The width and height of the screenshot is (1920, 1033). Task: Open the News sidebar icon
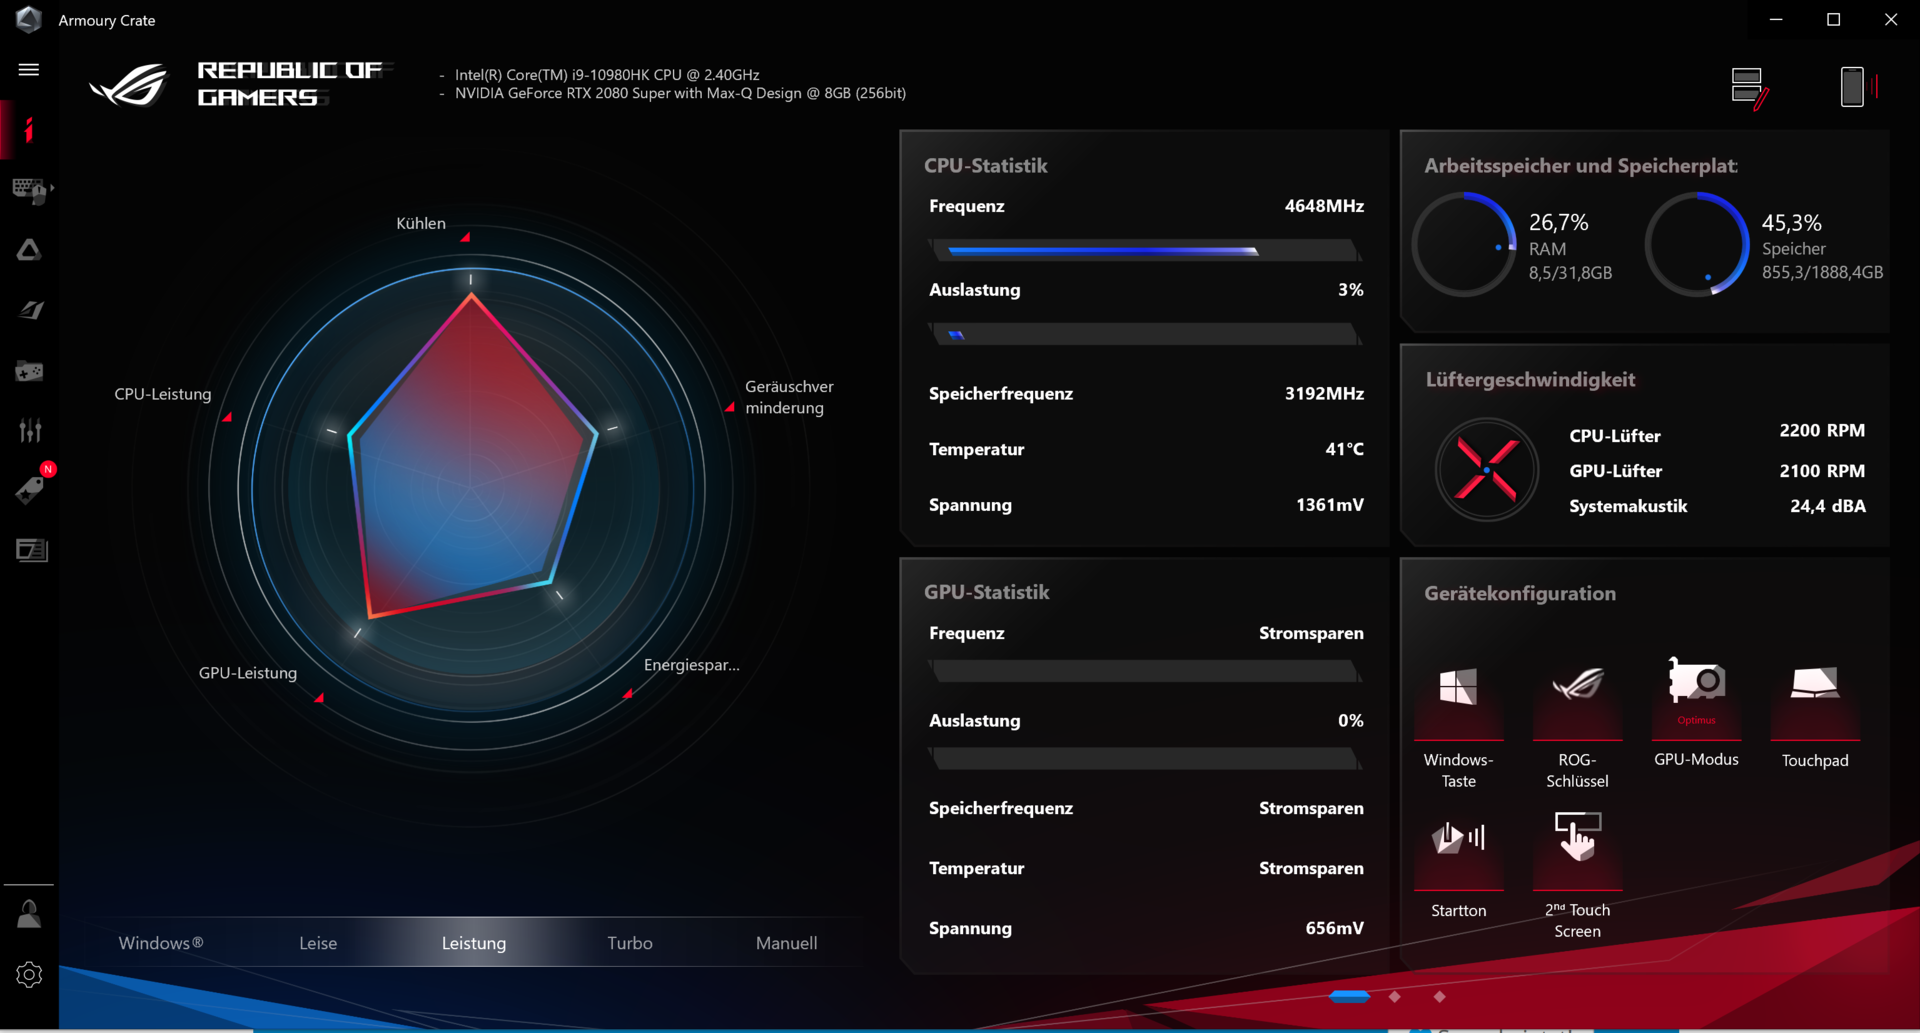[31, 550]
